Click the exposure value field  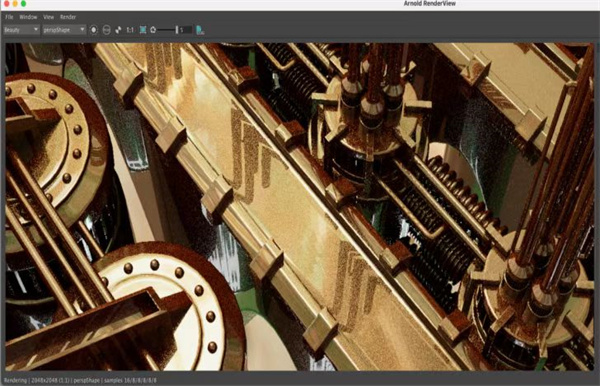(x=186, y=29)
